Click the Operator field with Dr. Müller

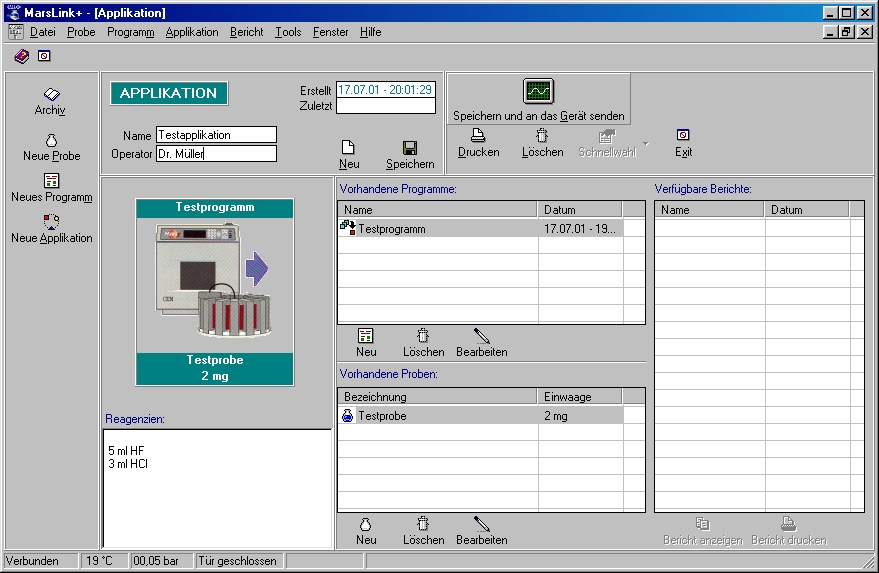[x=215, y=154]
